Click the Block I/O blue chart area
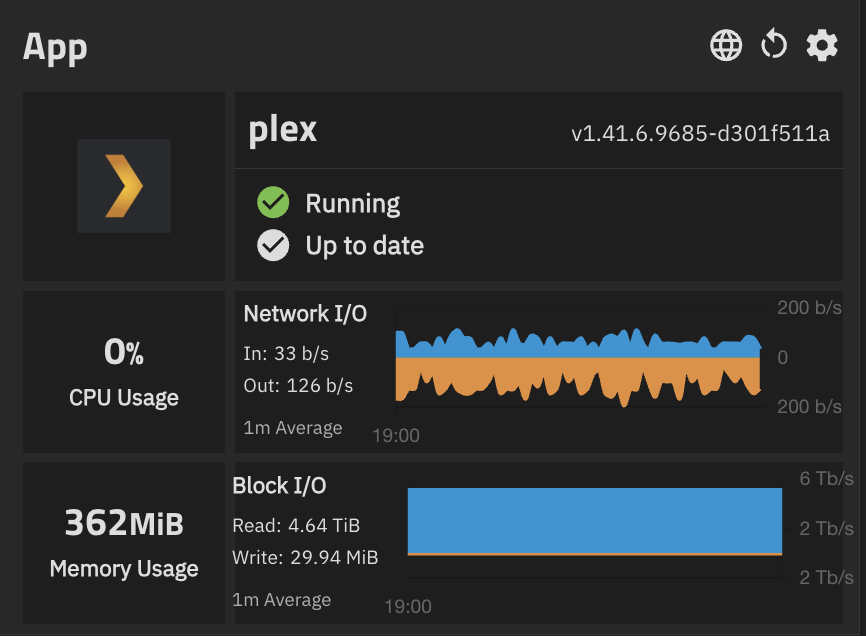This screenshot has height=636, width=866. [595, 520]
